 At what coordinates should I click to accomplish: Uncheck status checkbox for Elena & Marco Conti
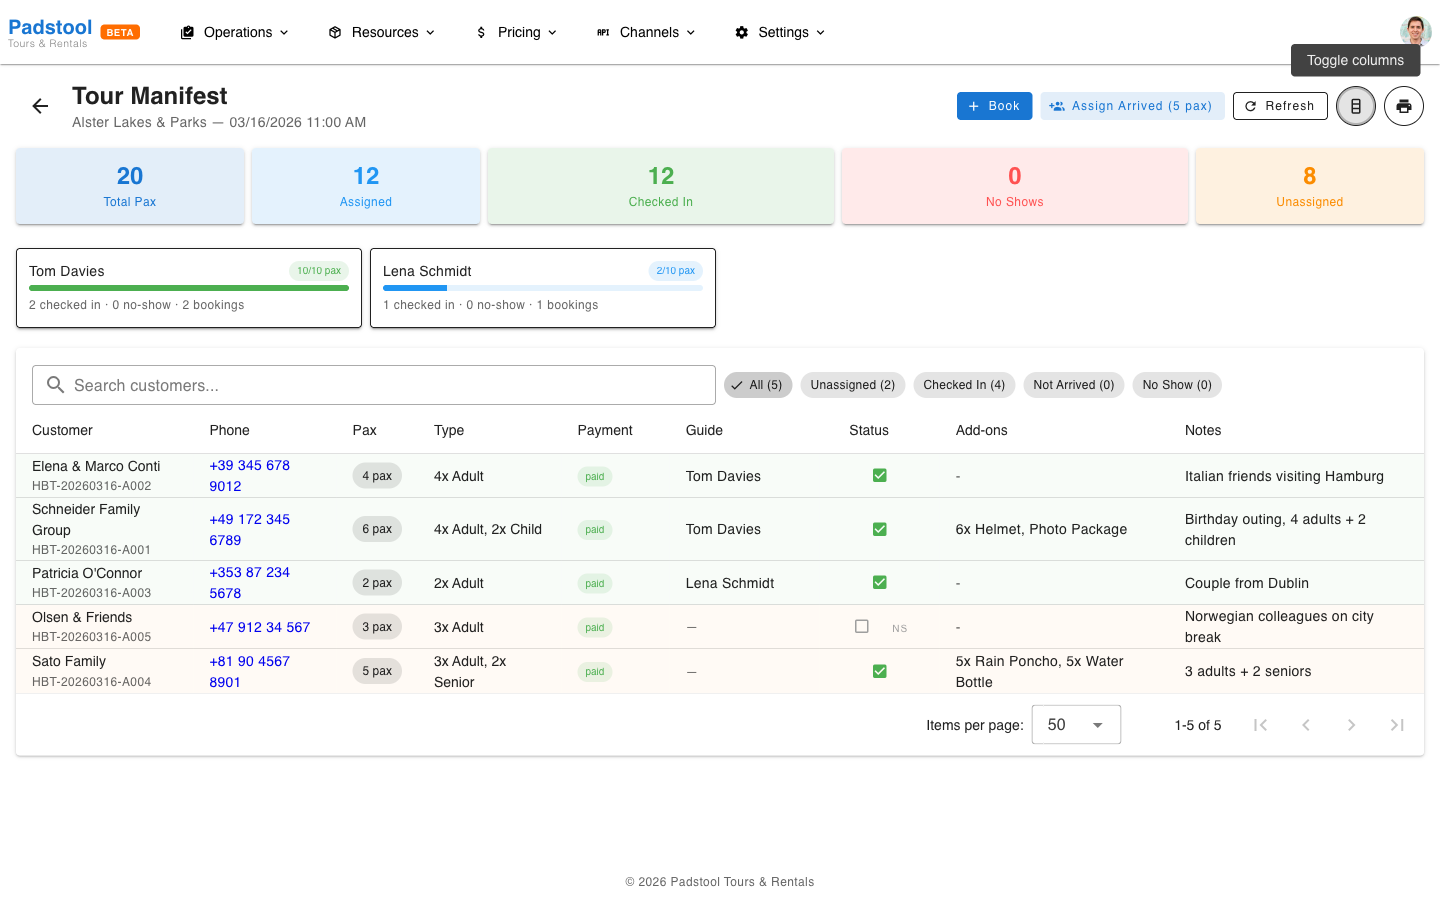880,475
